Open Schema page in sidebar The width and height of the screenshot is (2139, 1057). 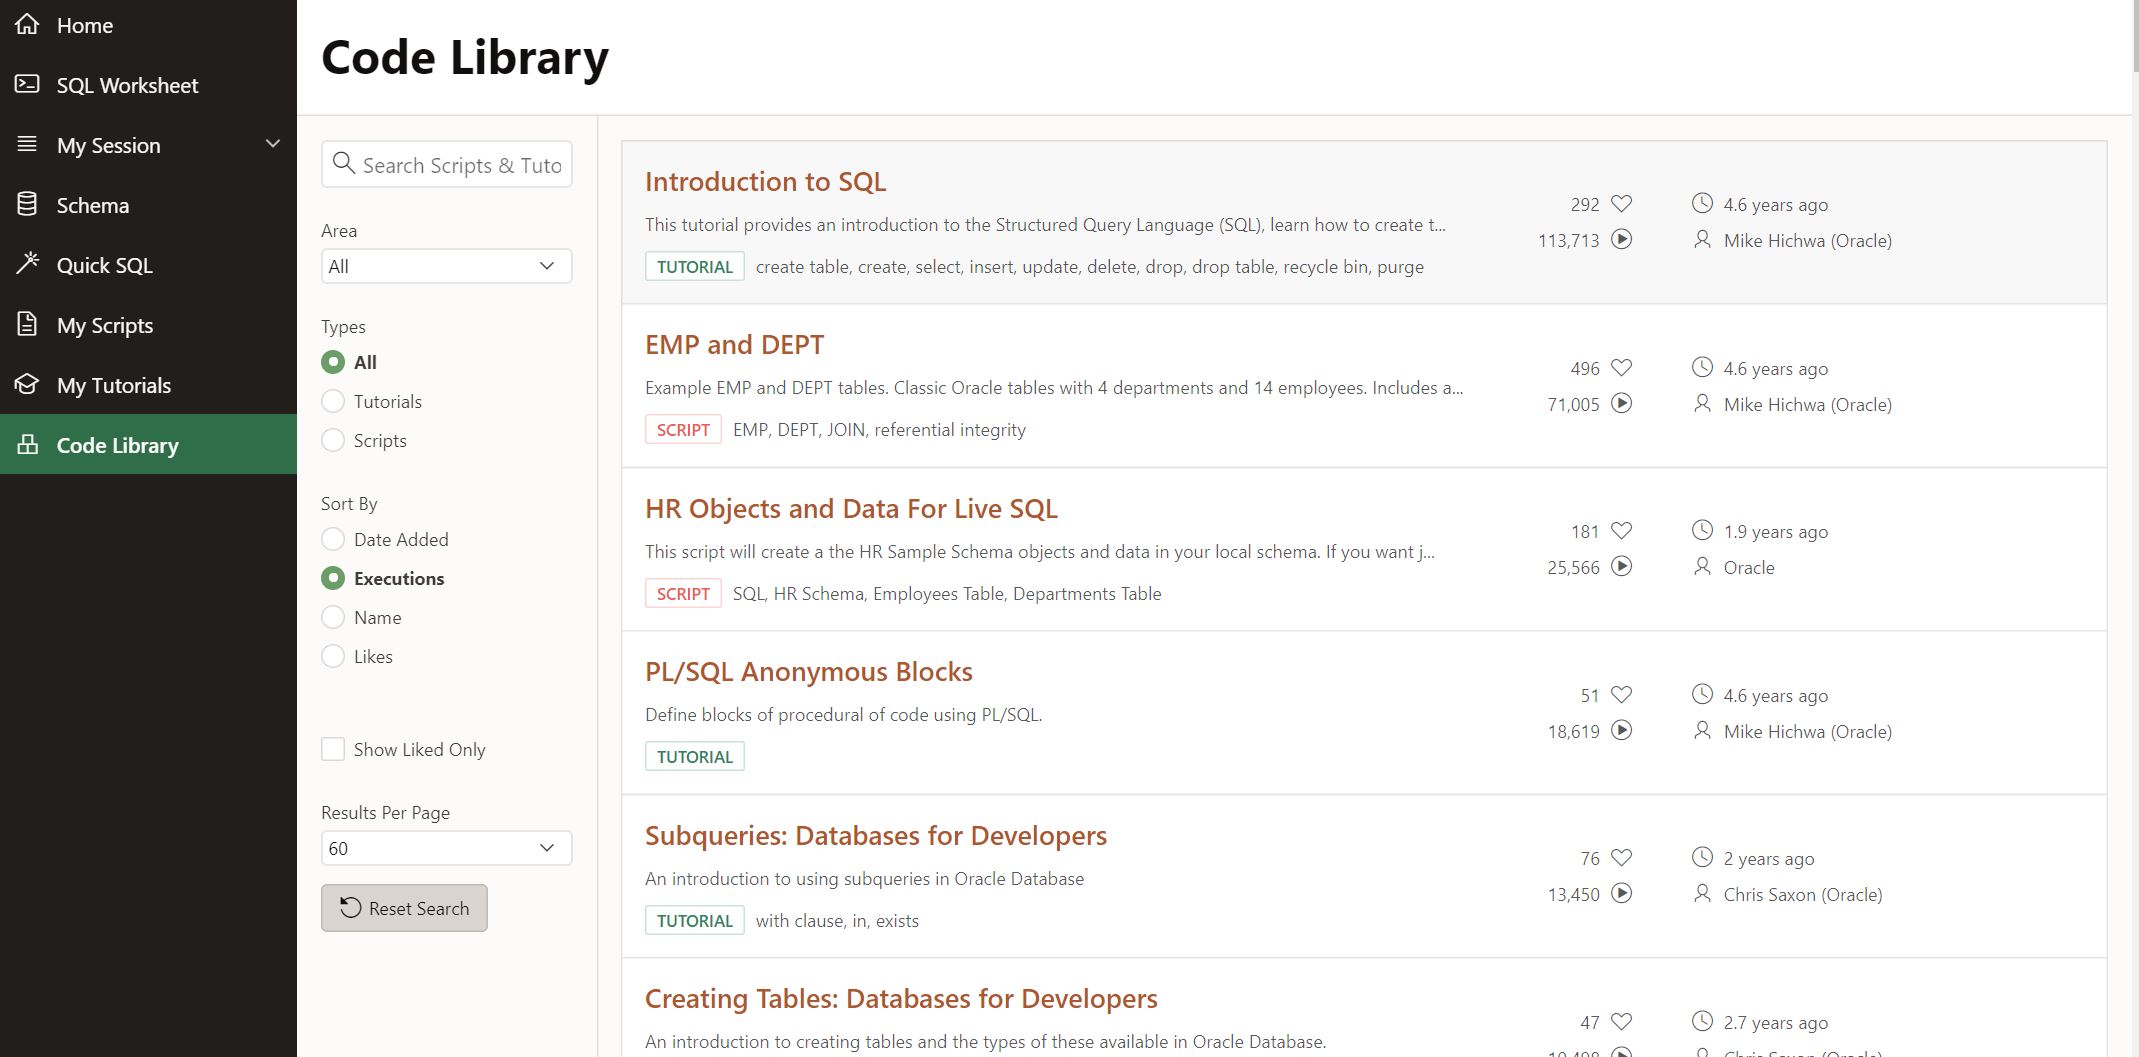(148, 205)
